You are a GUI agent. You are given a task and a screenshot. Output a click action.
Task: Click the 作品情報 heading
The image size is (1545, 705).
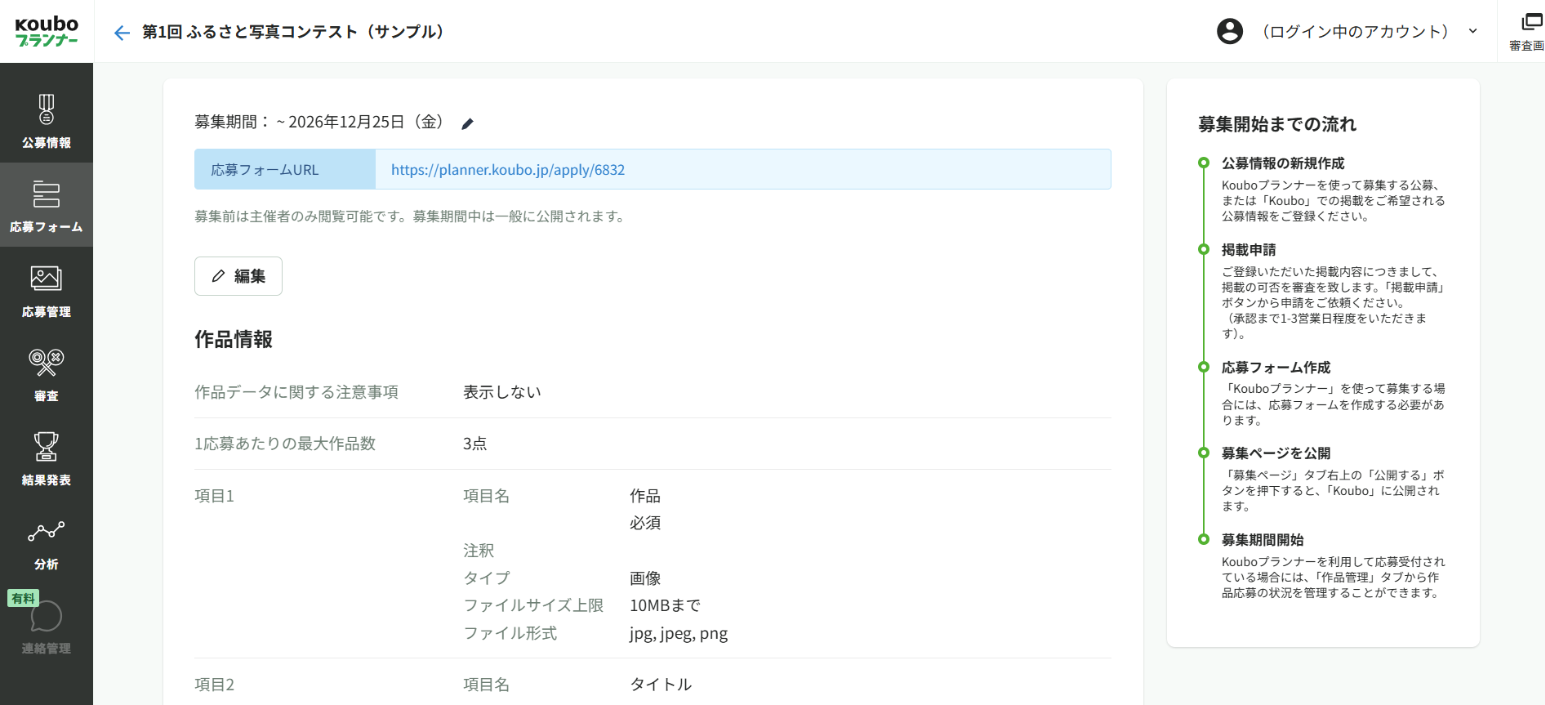(x=233, y=339)
